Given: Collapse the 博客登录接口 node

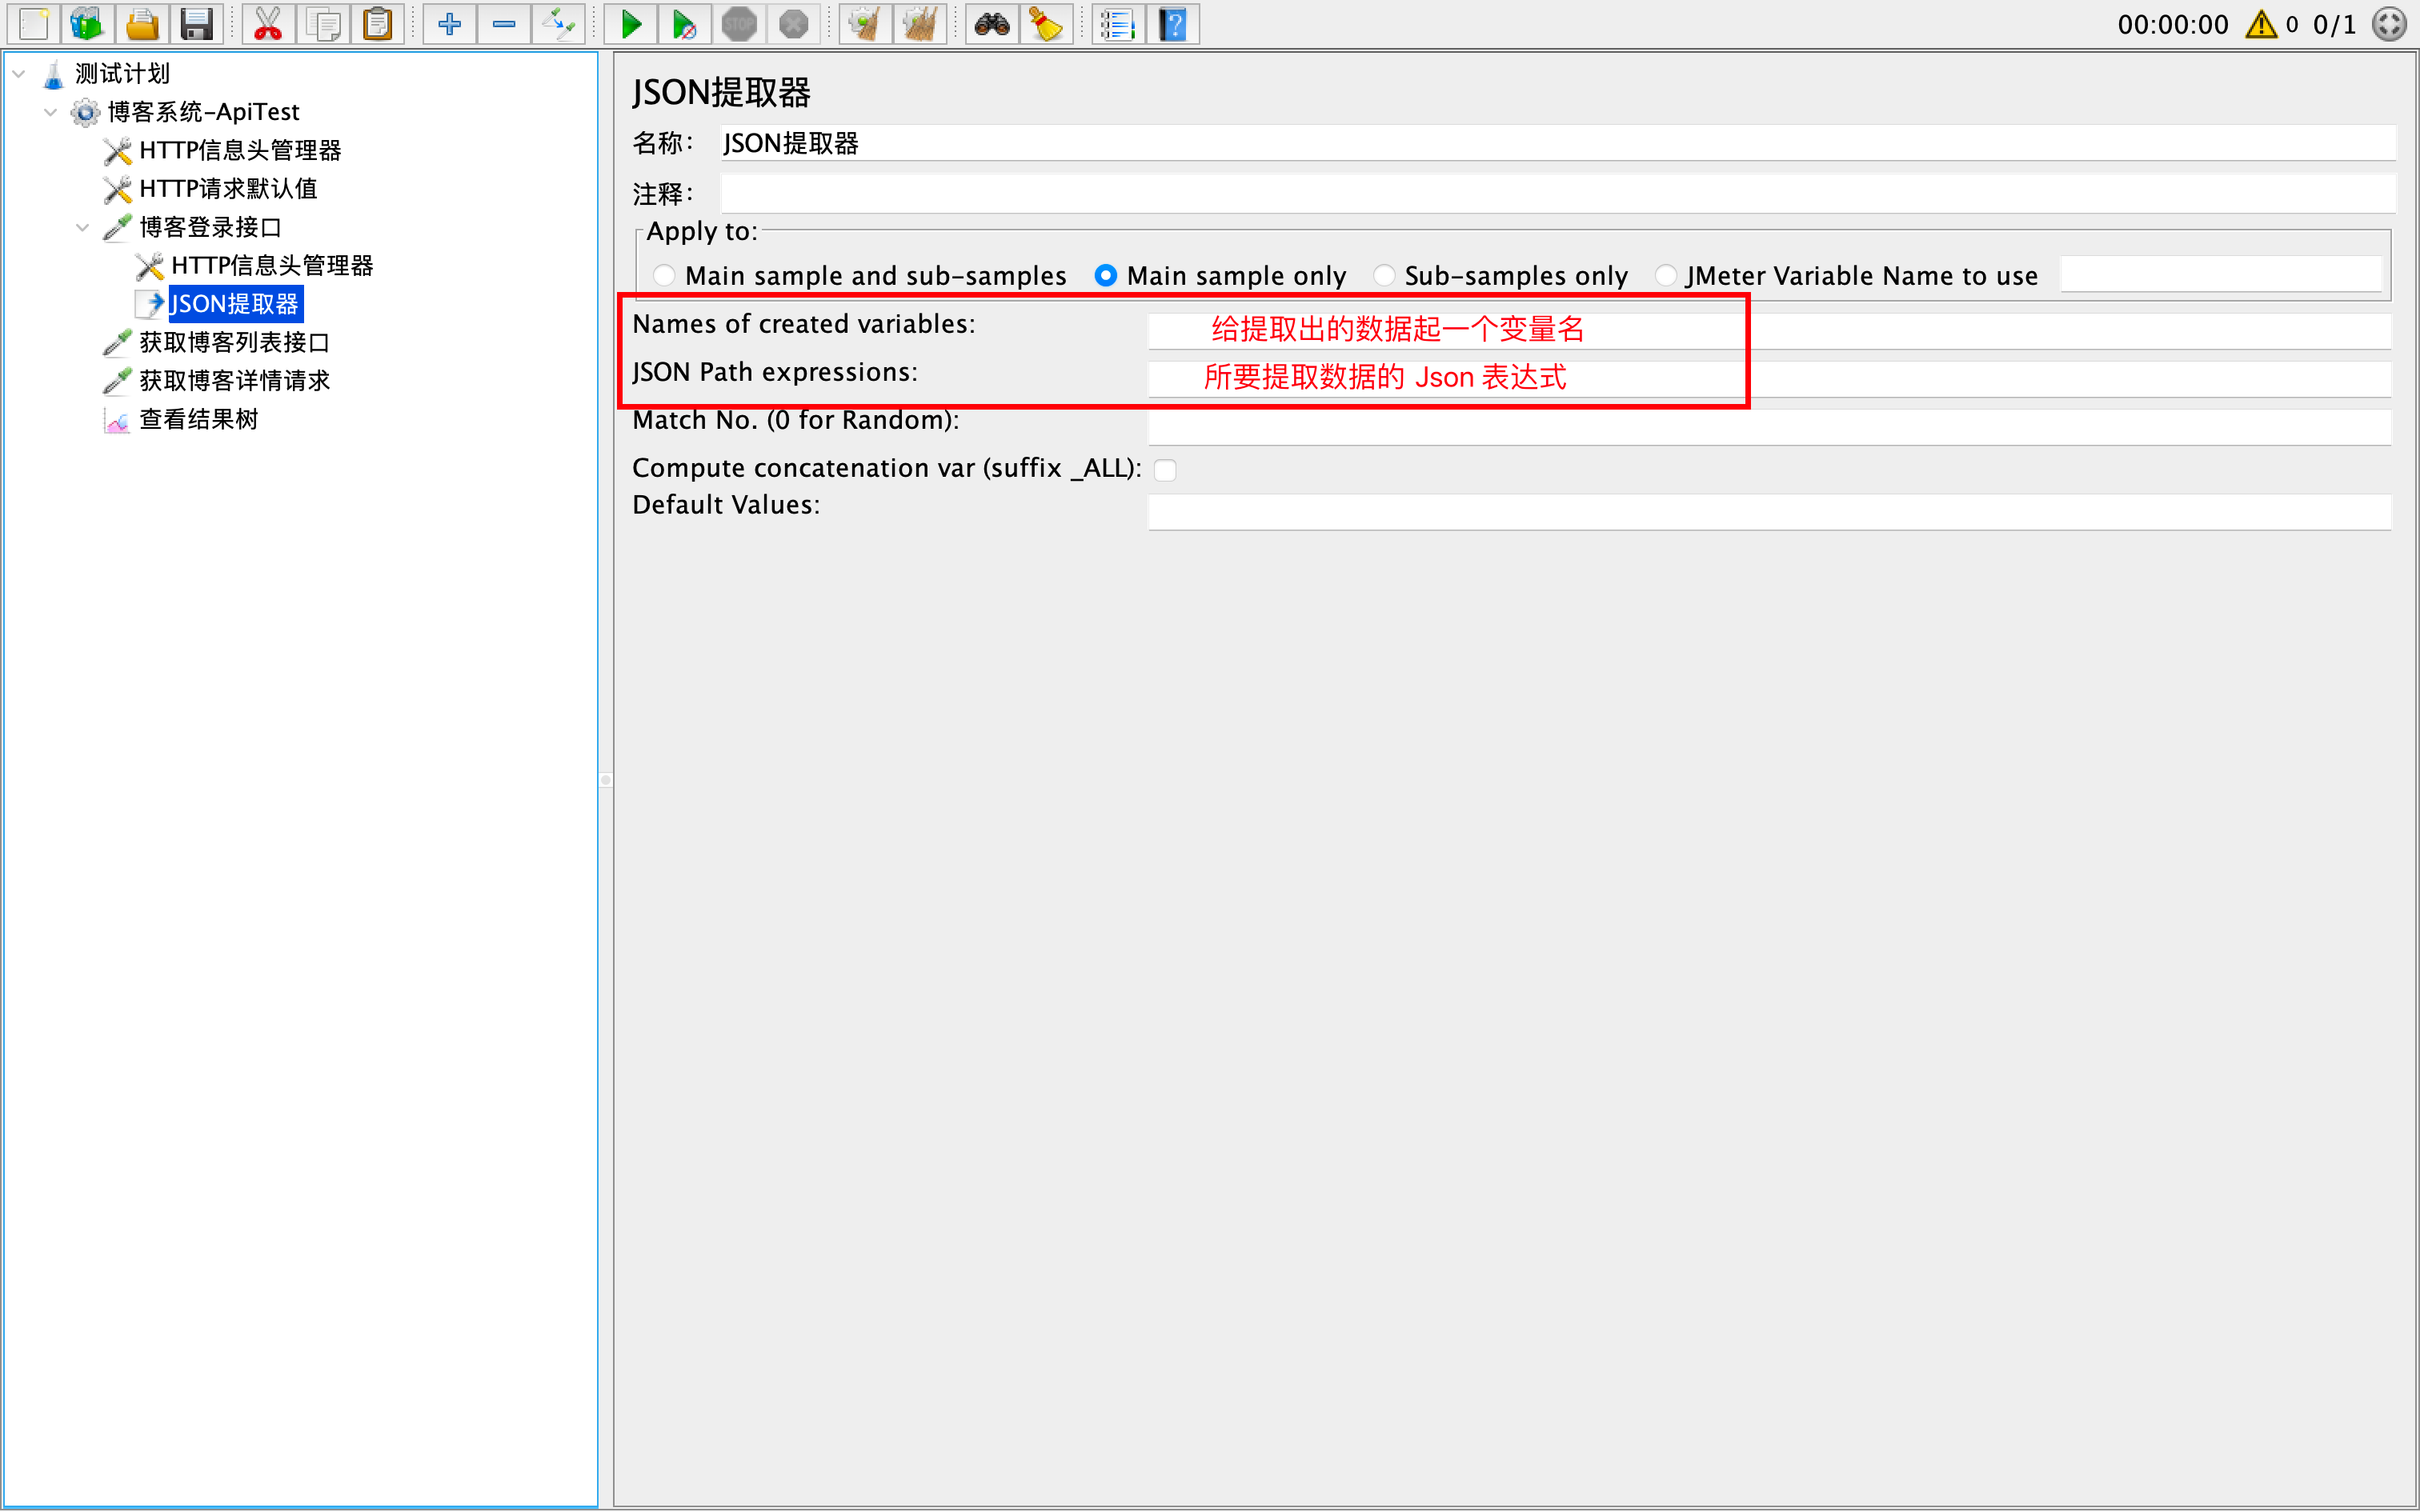Looking at the screenshot, I should pos(83,227).
